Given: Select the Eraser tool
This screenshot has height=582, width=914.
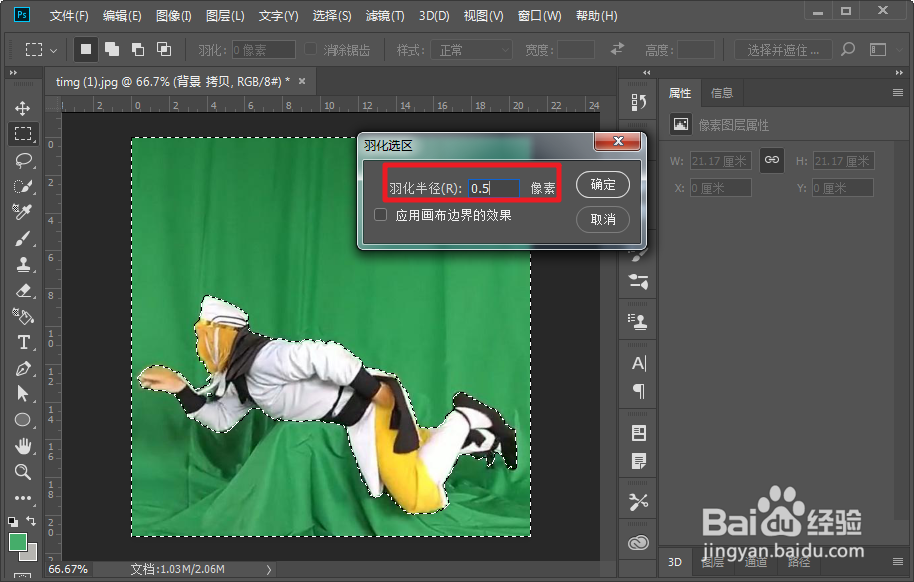Looking at the screenshot, I should (23, 290).
